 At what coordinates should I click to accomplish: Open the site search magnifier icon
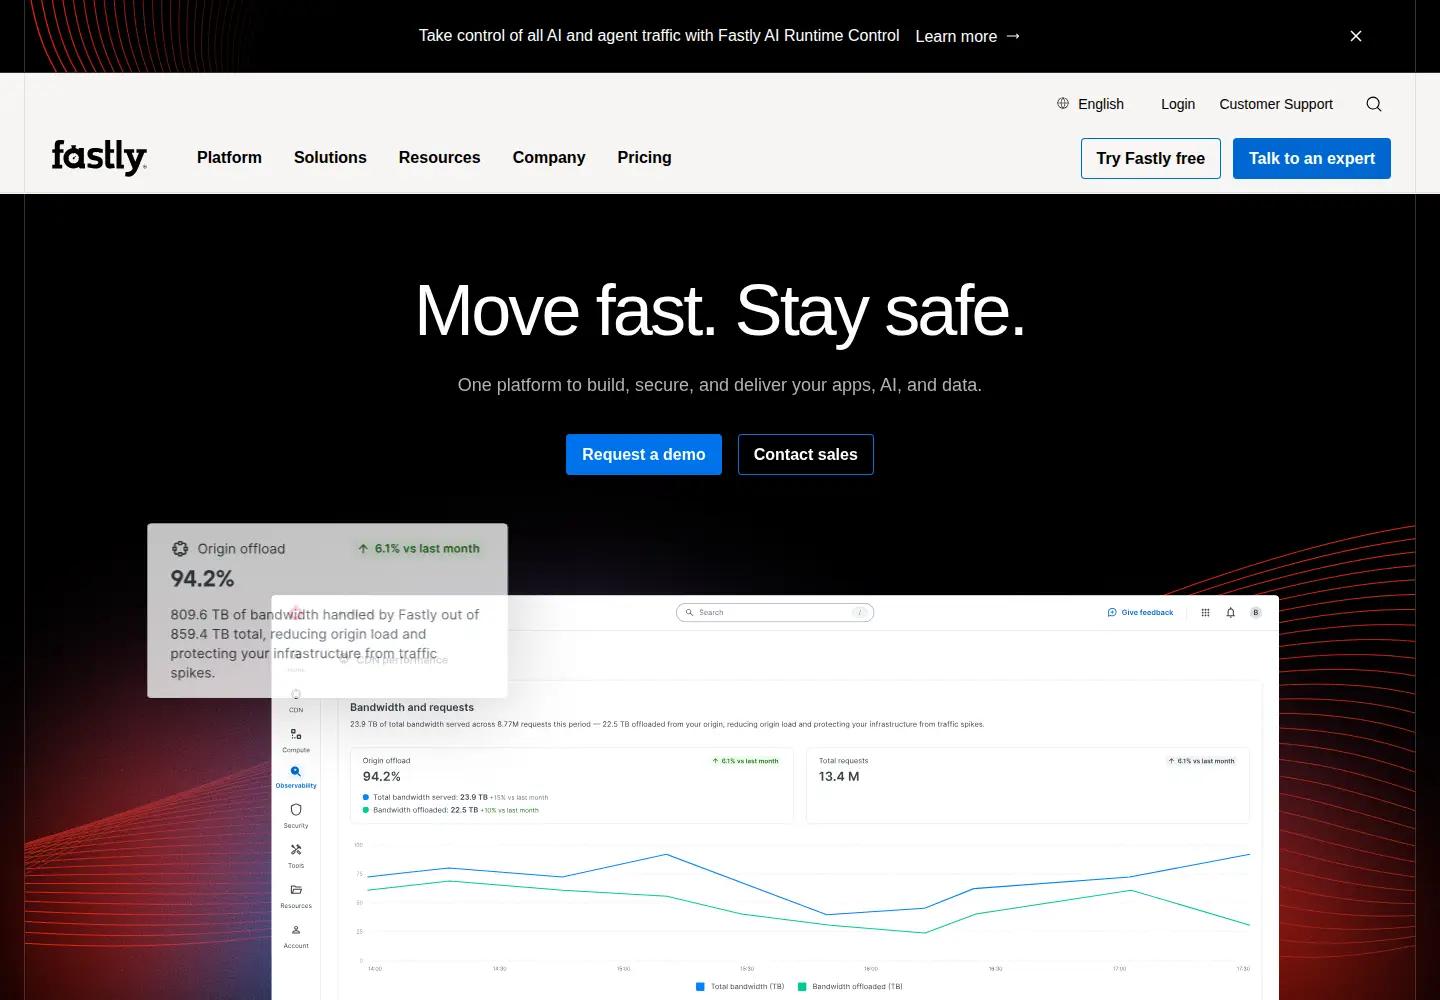click(1374, 104)
